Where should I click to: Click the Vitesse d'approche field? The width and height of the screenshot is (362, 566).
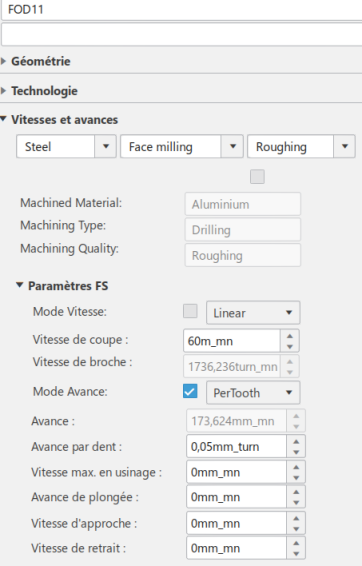236,523
